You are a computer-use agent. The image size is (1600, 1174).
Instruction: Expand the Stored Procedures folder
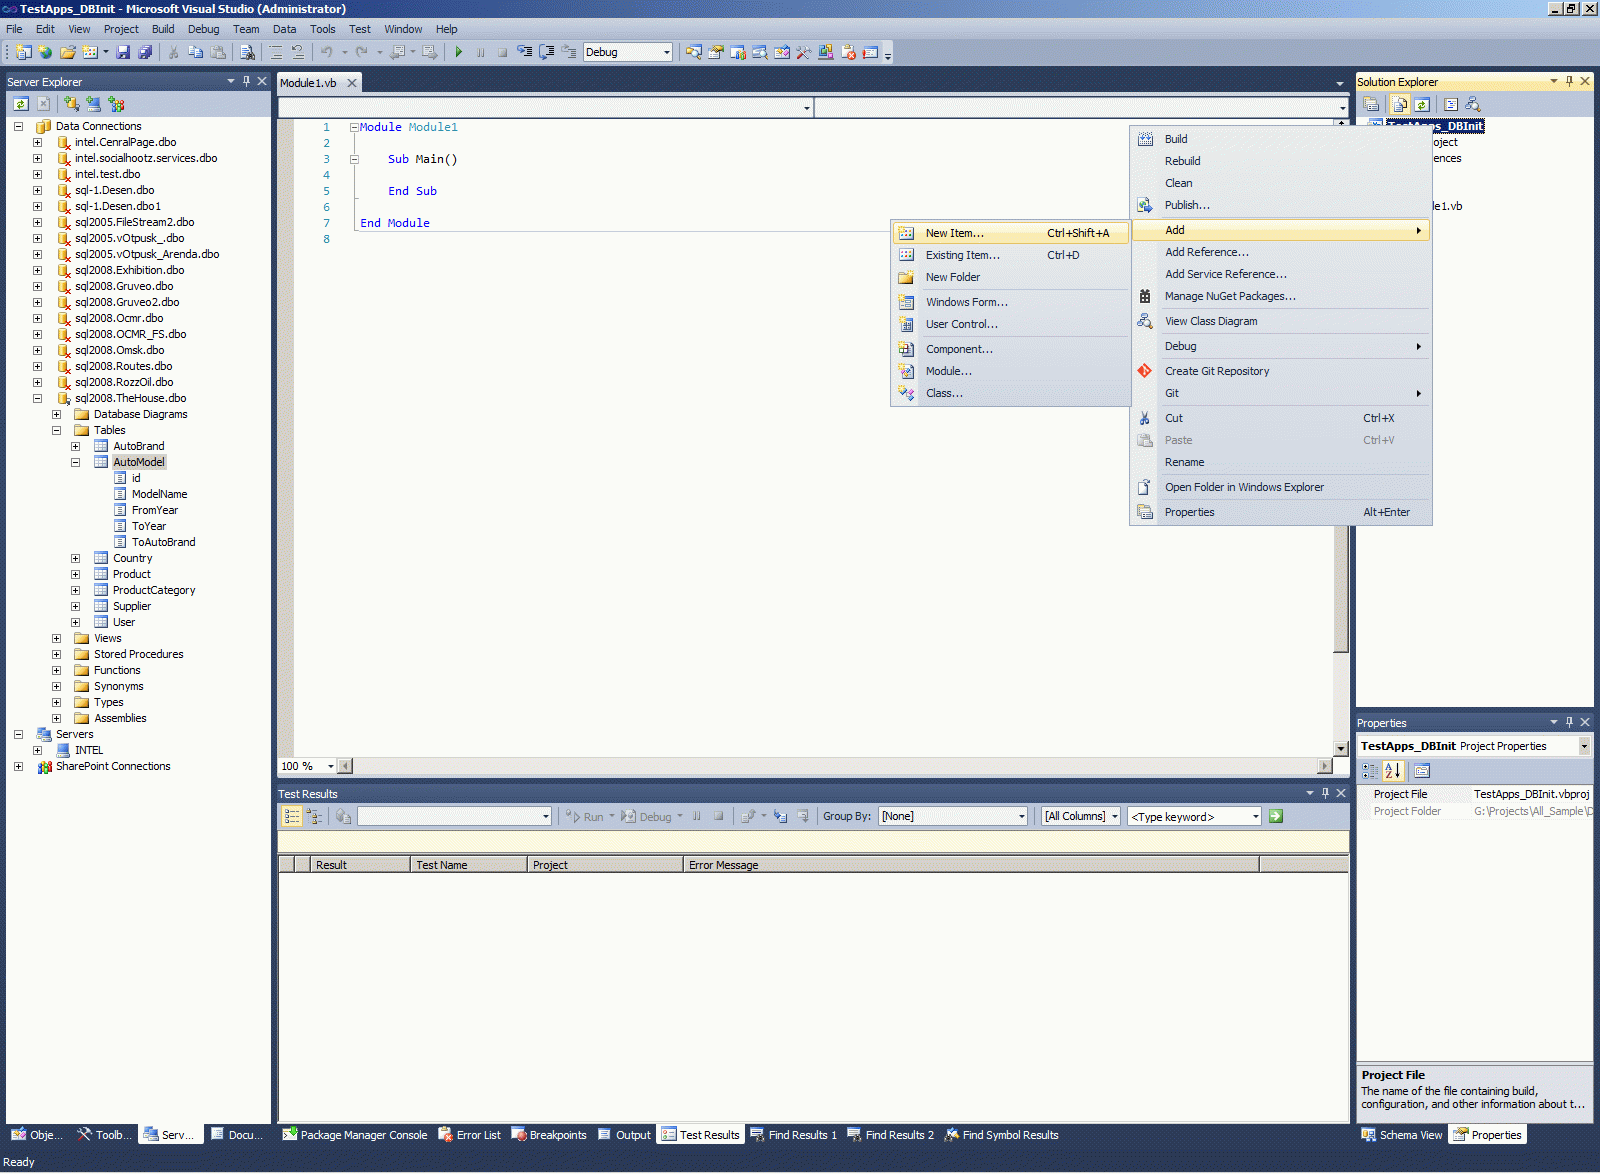tap(56, 654)
